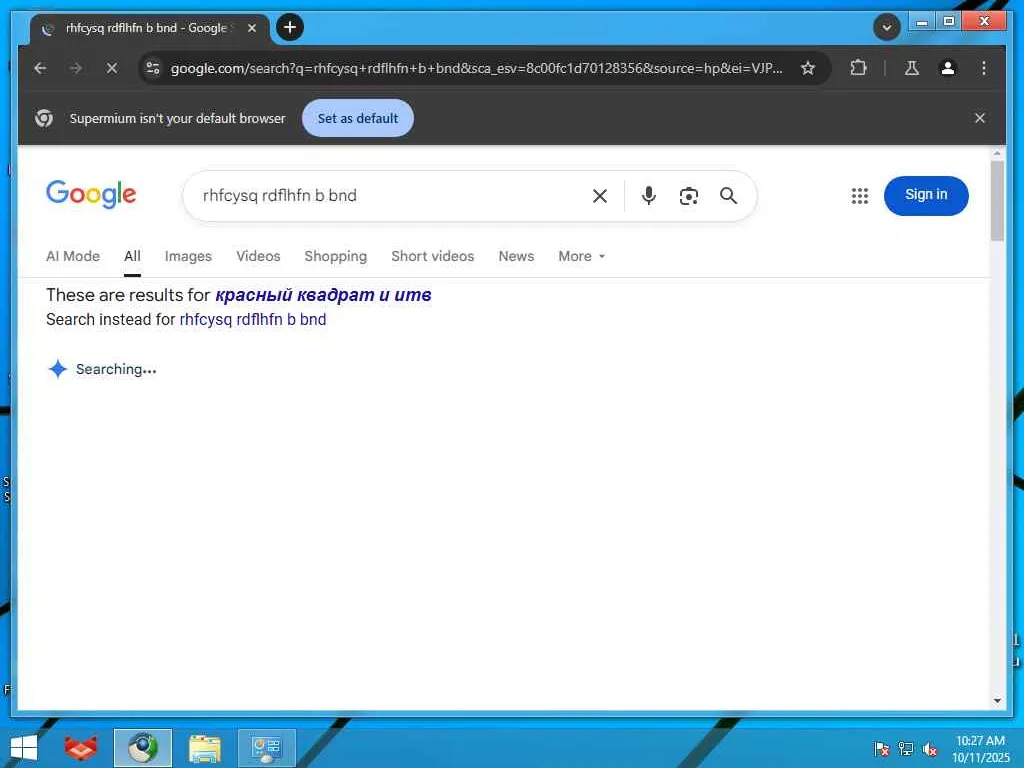This screenshot has height=768, width=1024.
Task: Open File Explorer from taskbar
Action: (x=205, y=748)
